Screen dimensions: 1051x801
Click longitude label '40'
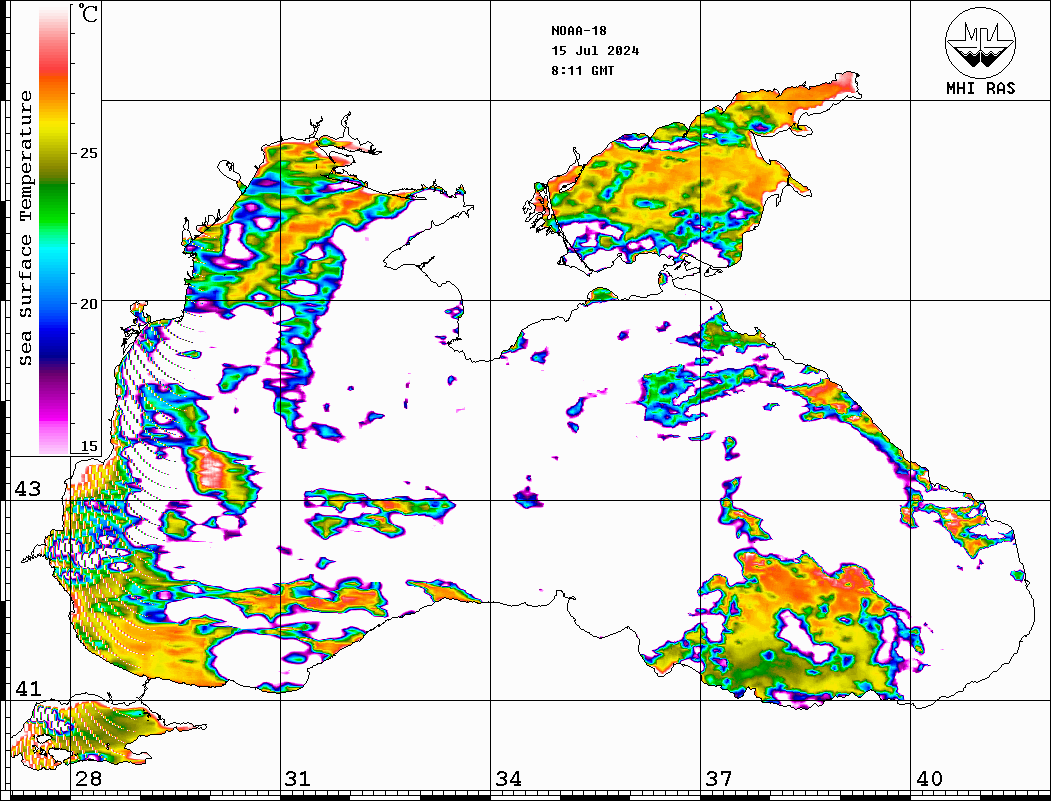929,779
